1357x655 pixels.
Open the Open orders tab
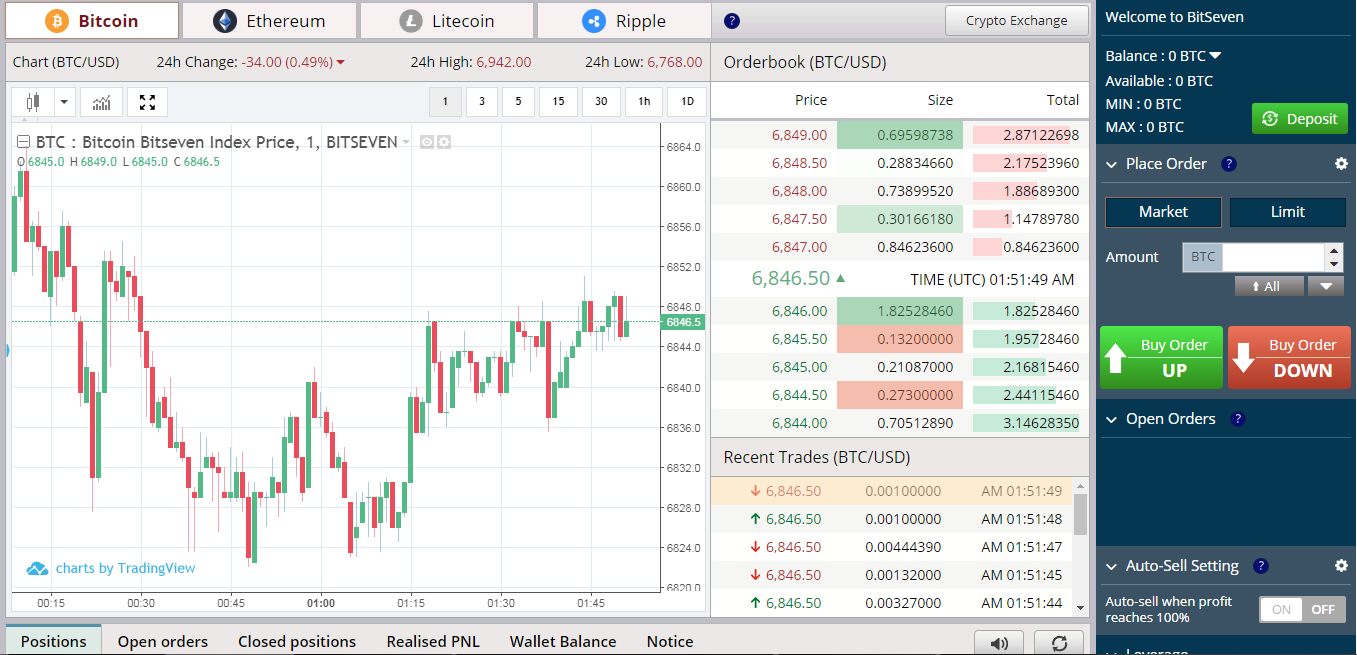point(163,642)
